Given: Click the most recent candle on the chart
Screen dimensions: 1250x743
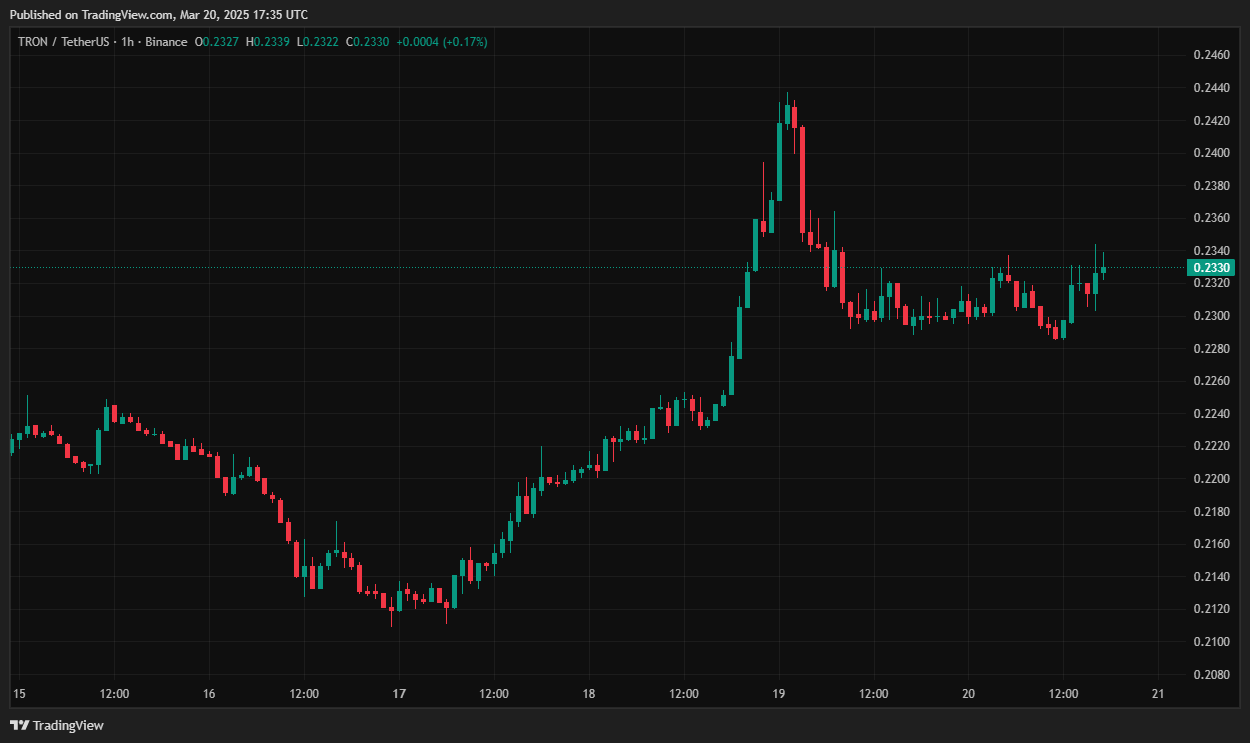Looking at the screenshot, I should pyautogui.click(x=1103, y=269).
